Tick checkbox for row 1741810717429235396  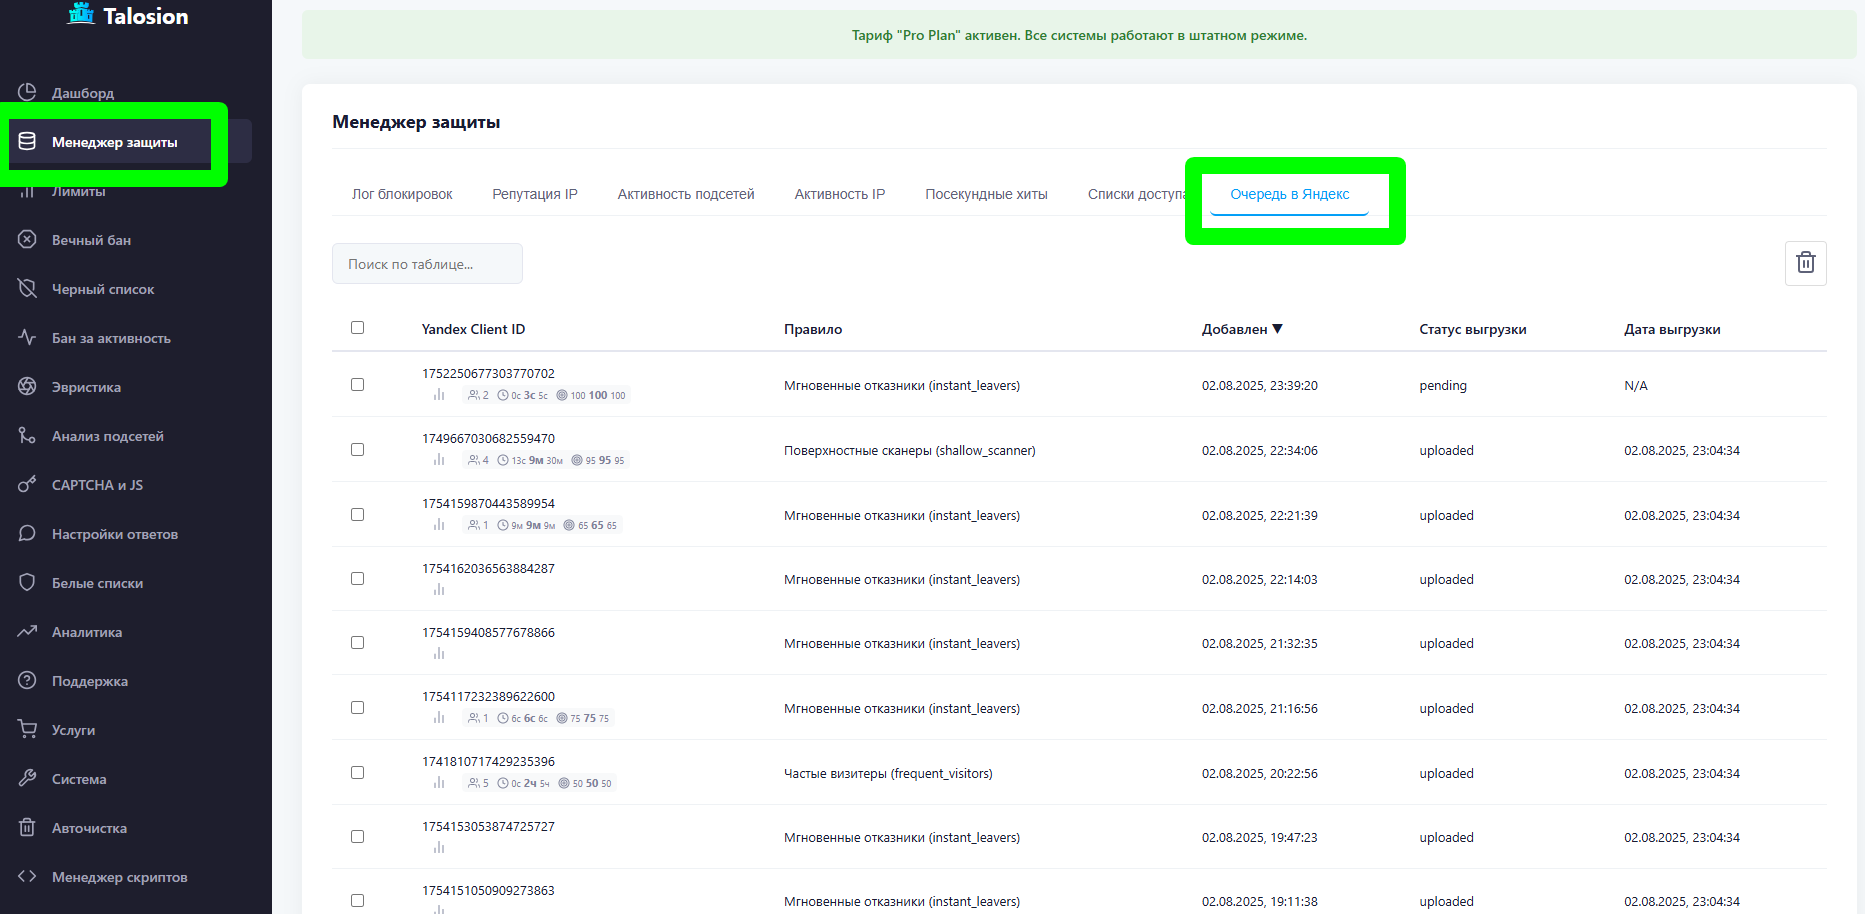[x=357, y=773]
